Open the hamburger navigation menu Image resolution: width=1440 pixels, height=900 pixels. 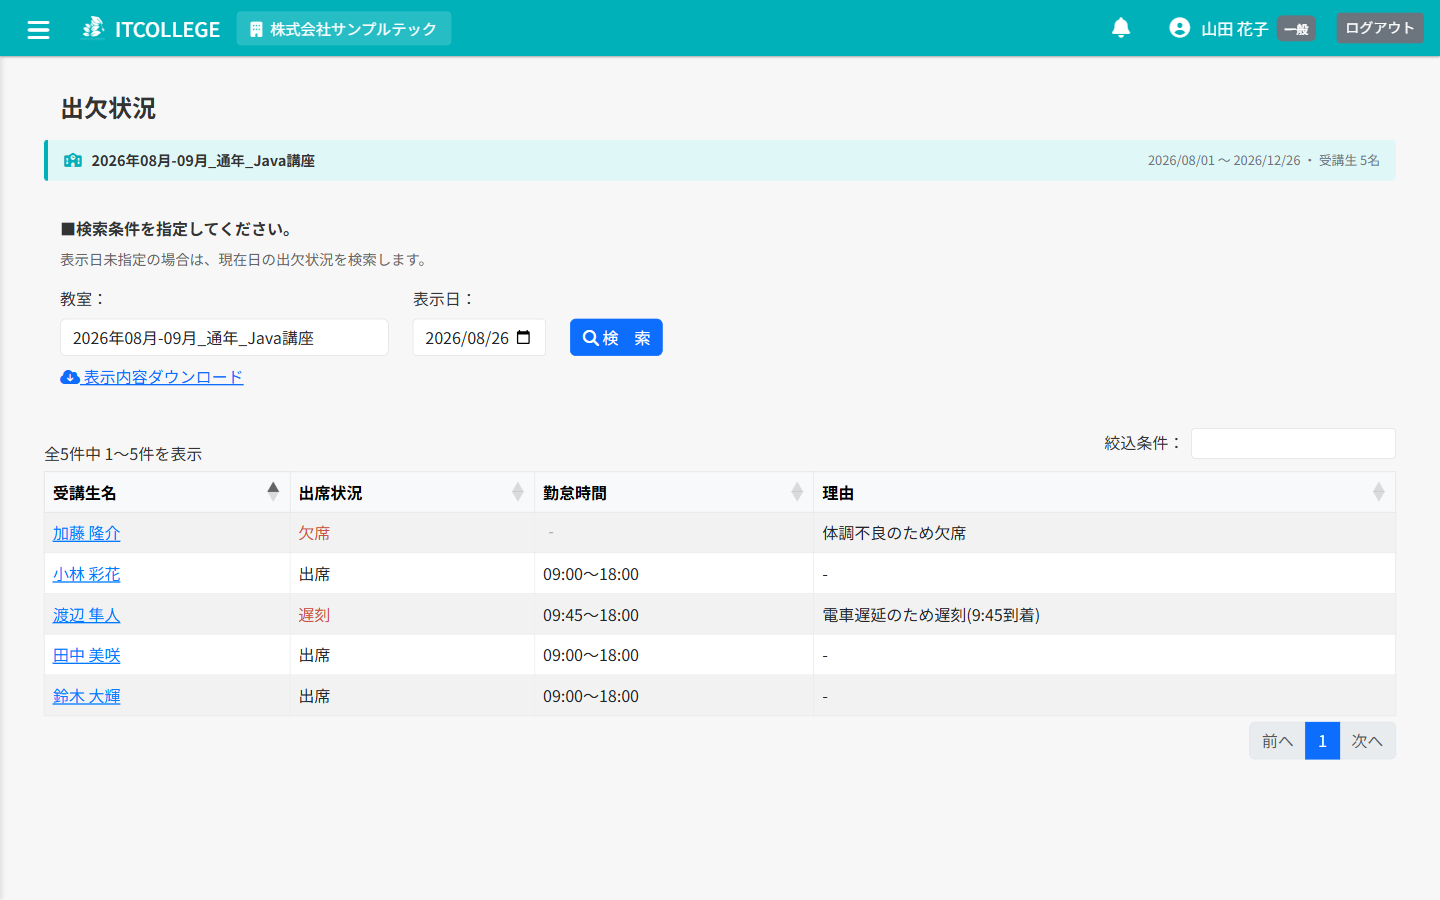(x=38, y=29)
